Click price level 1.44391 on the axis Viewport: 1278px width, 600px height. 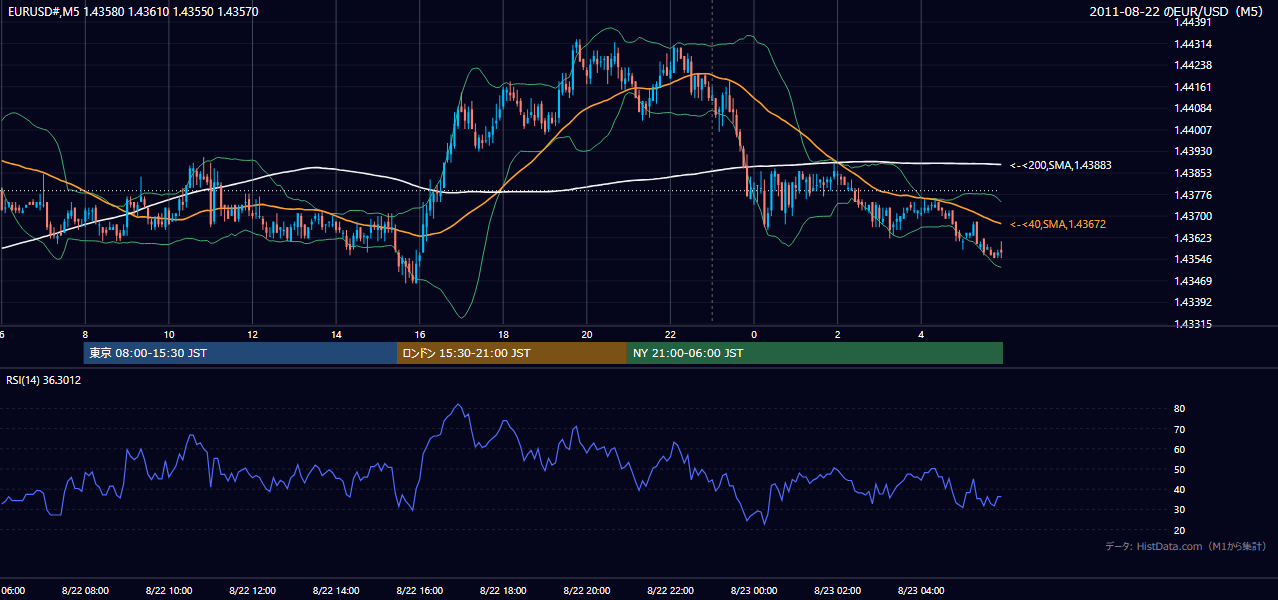[1192, 22]
